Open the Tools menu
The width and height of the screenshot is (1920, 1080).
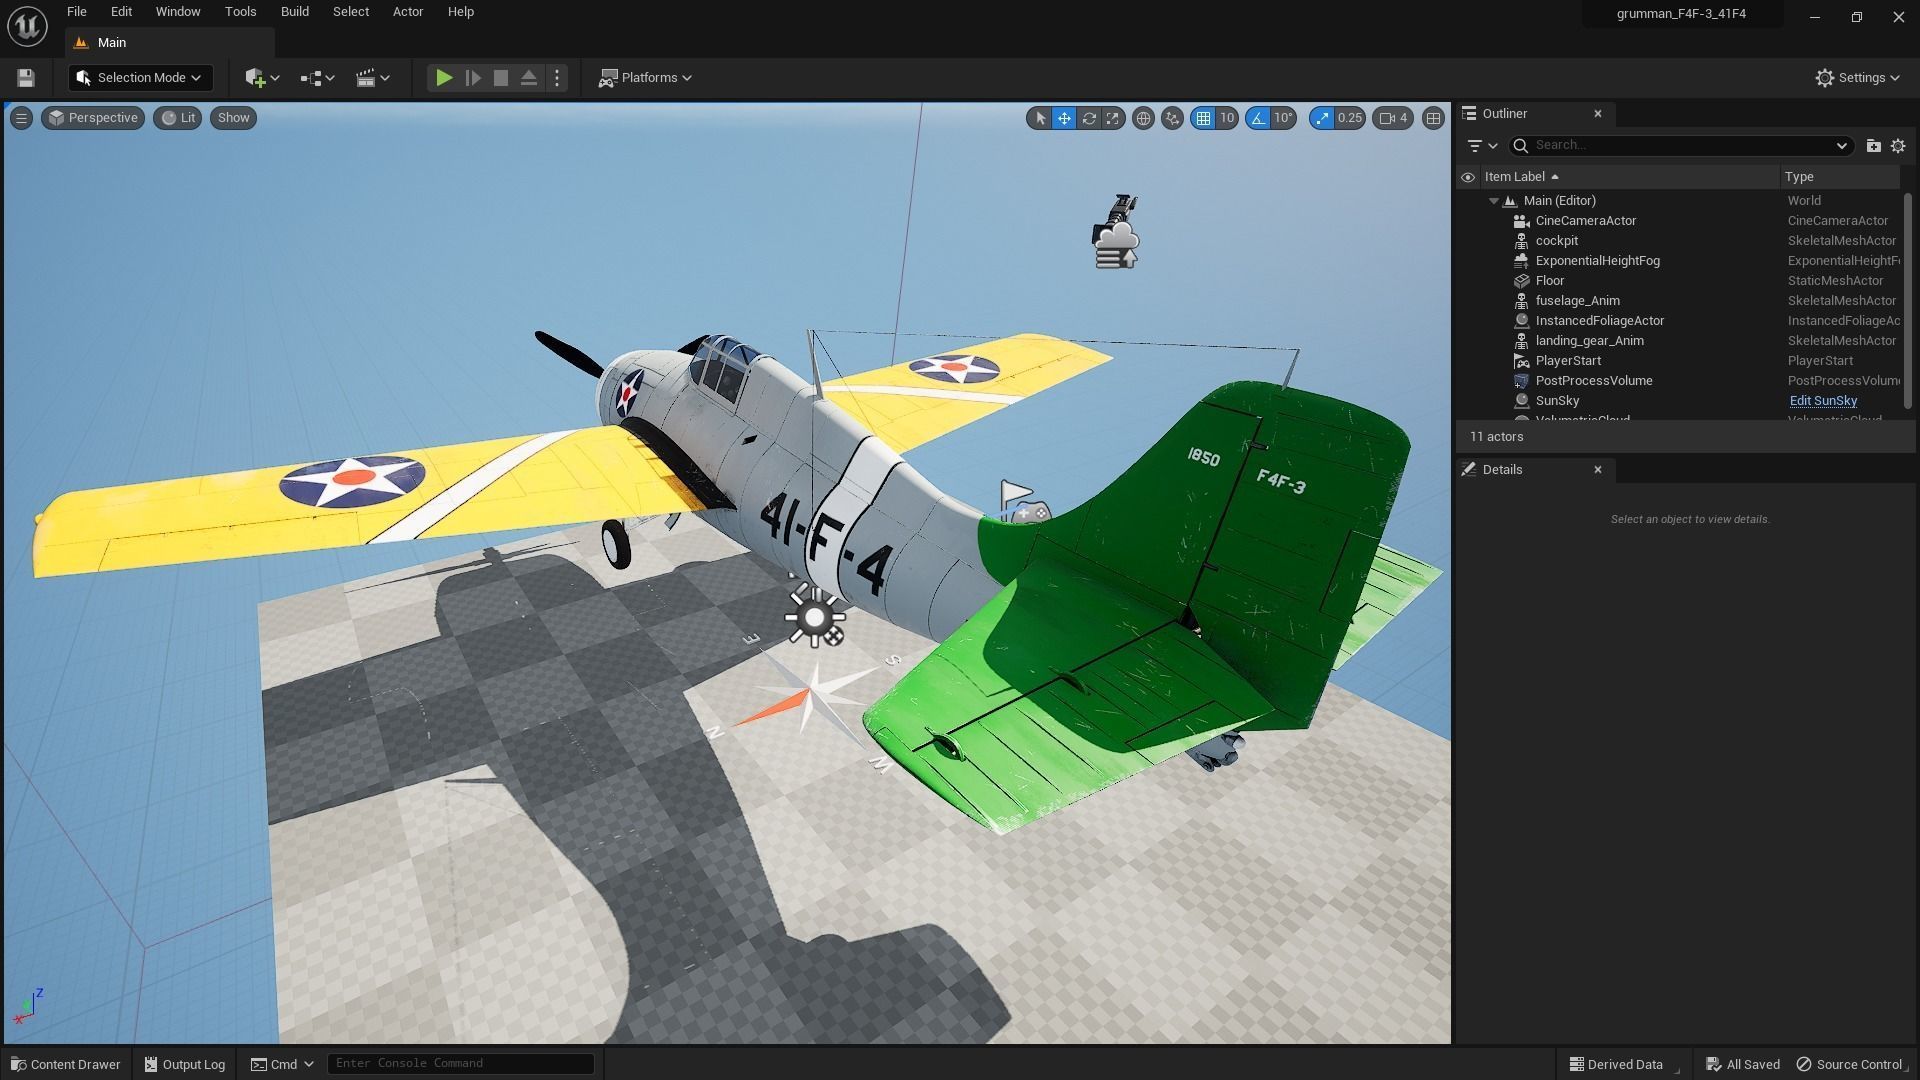(x=240, y=12)
